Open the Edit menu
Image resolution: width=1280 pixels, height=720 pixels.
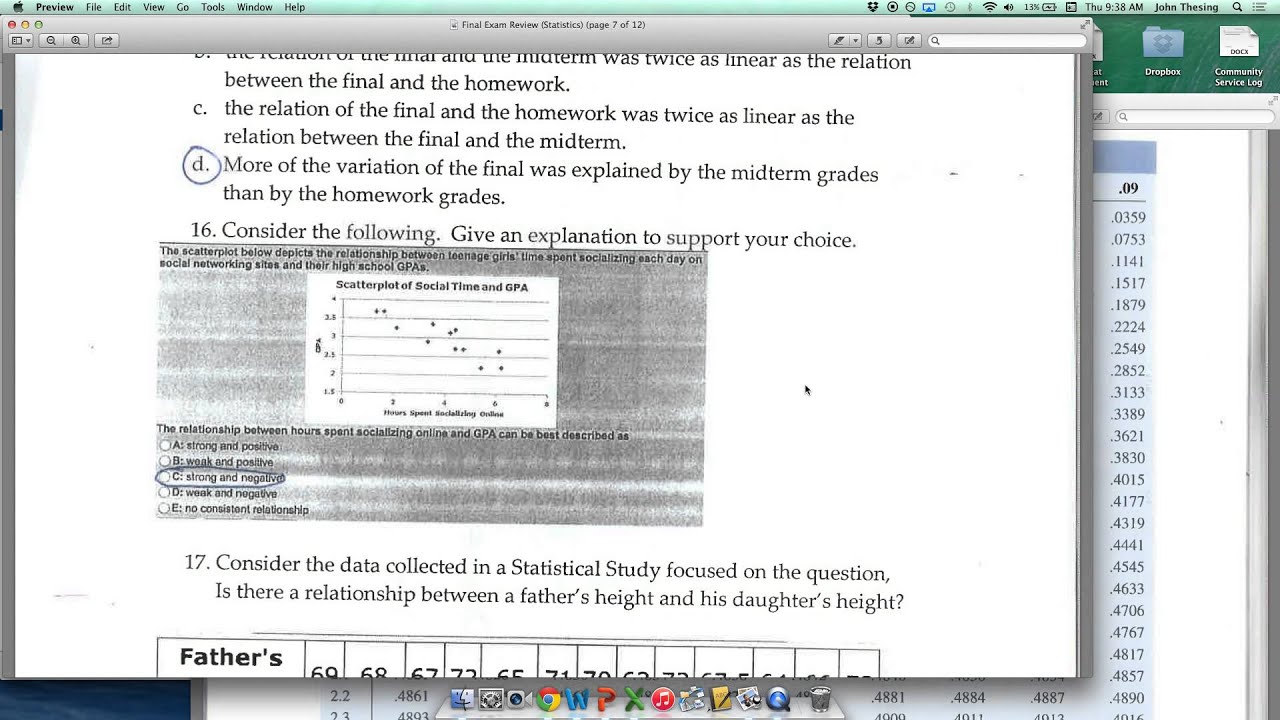tap(122, 7)
